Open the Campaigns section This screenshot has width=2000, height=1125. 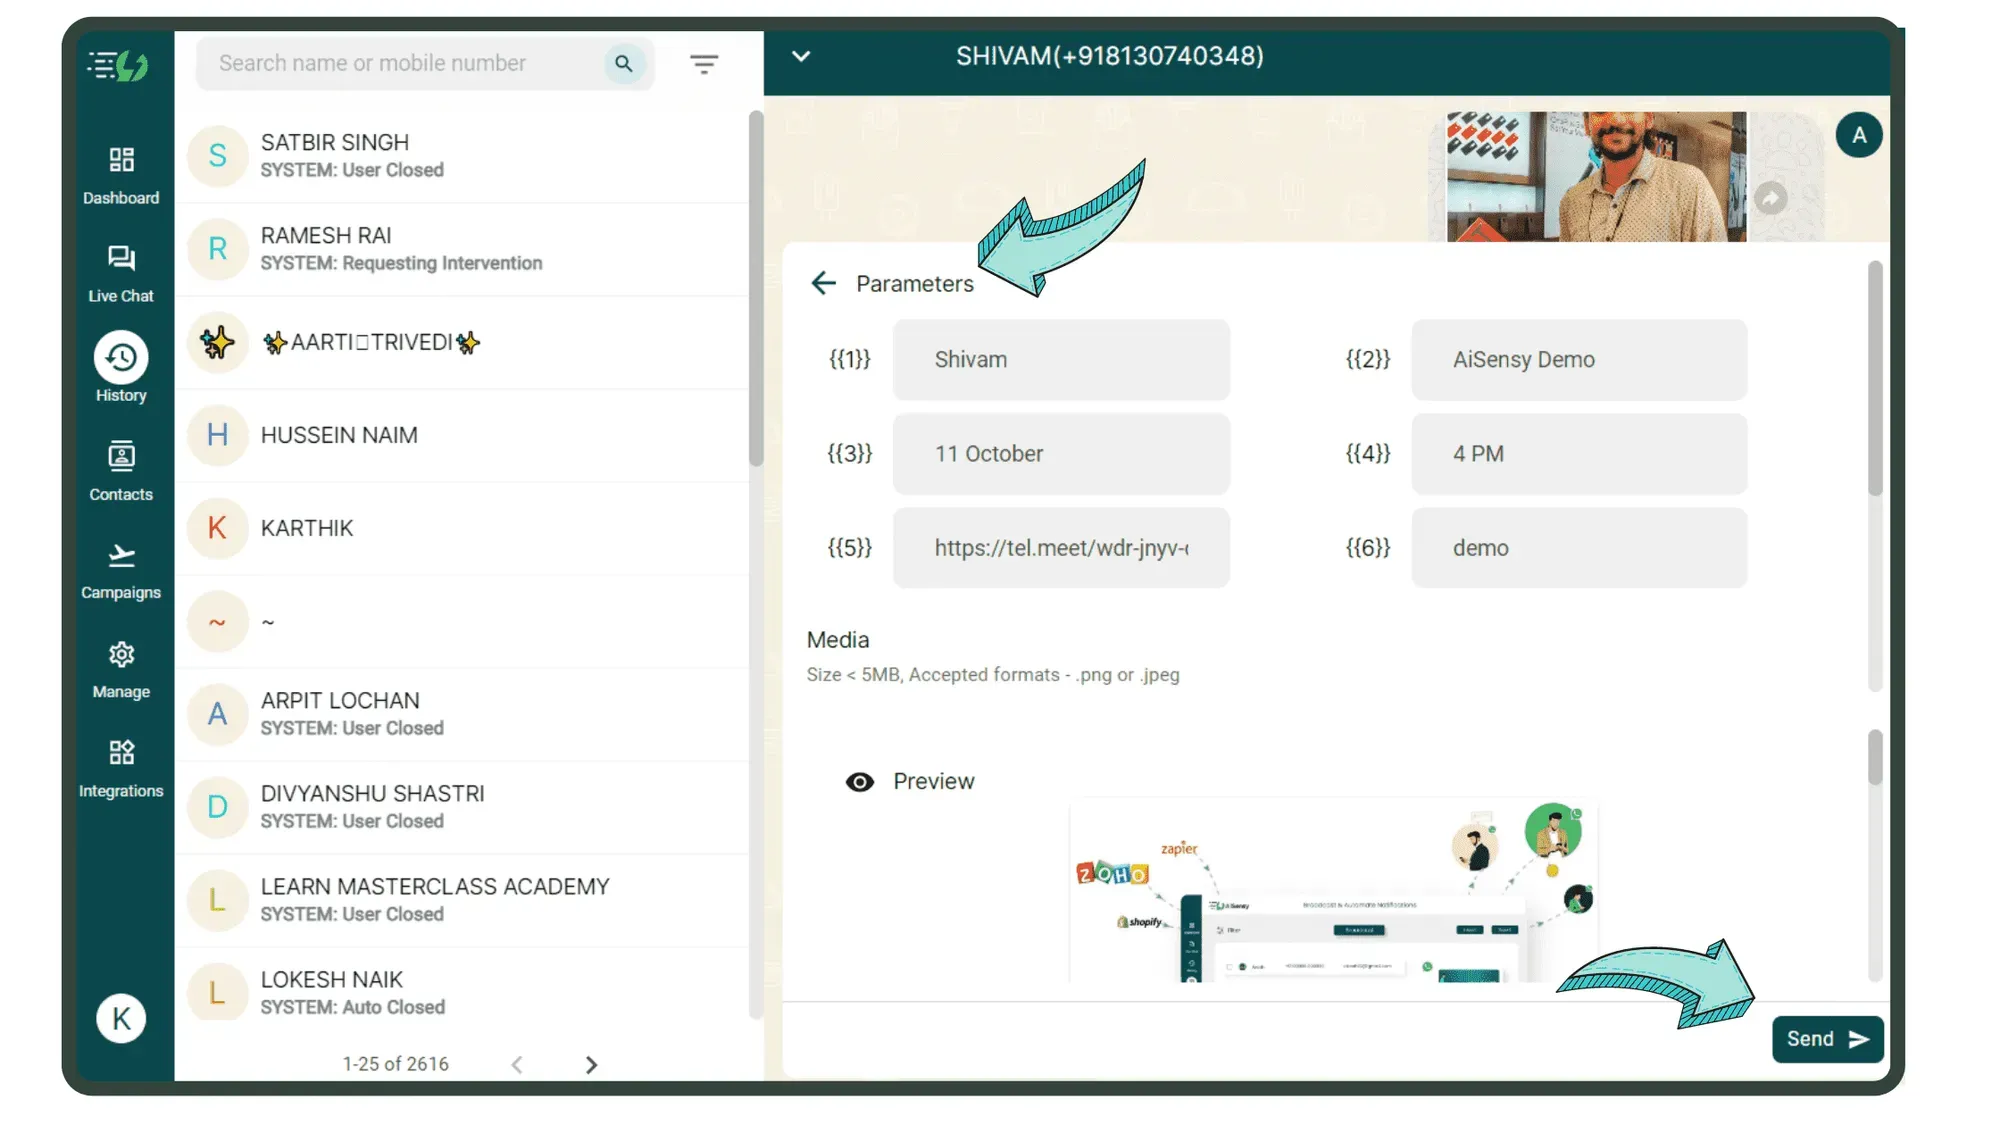(121, 556)
